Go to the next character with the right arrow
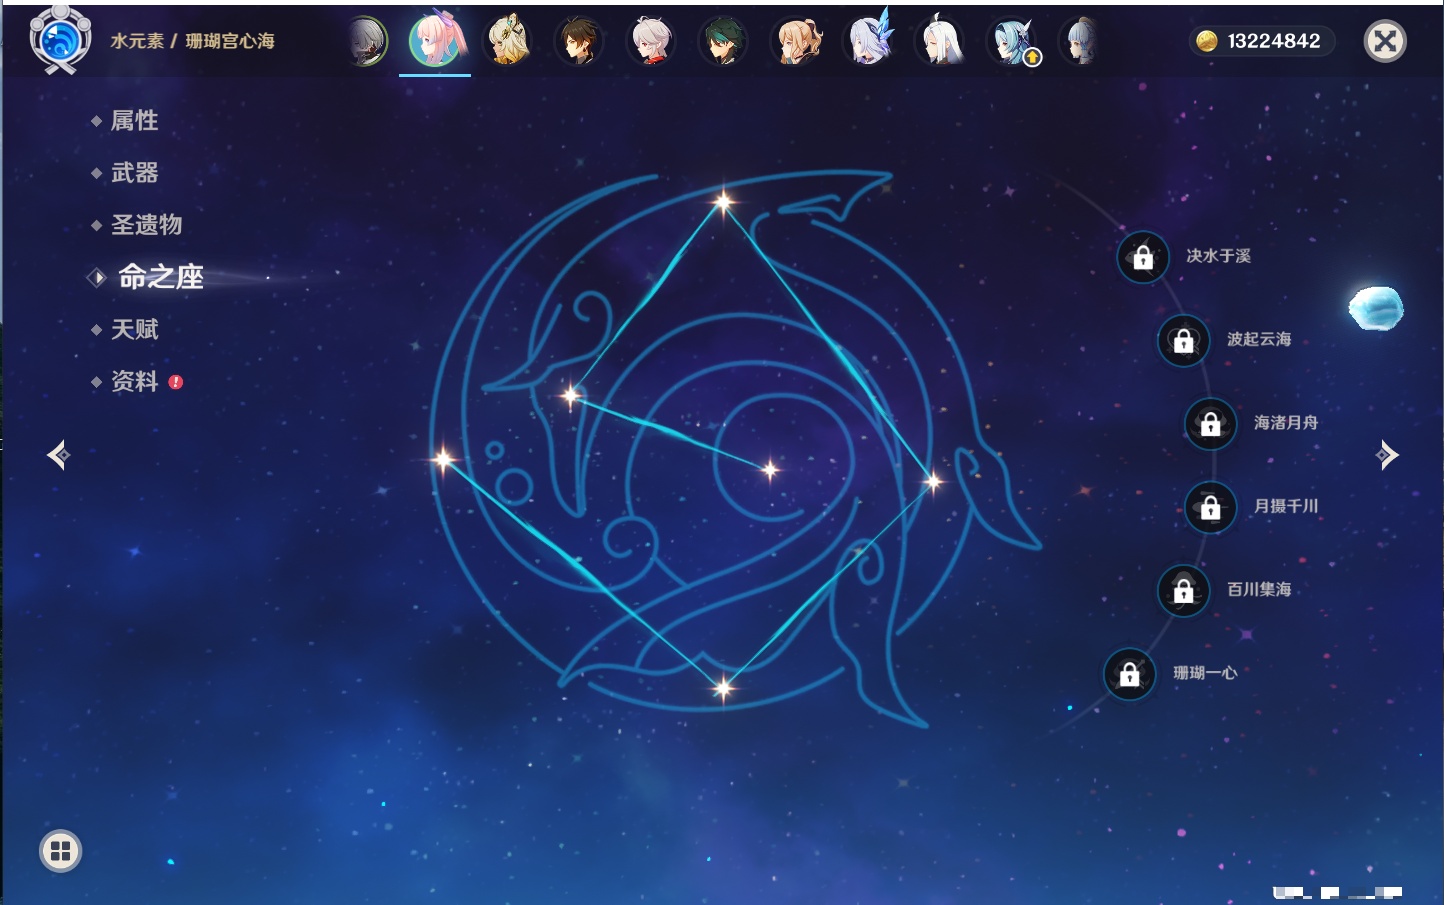This screenshot has height=905, width=1444. (1387, 455)
